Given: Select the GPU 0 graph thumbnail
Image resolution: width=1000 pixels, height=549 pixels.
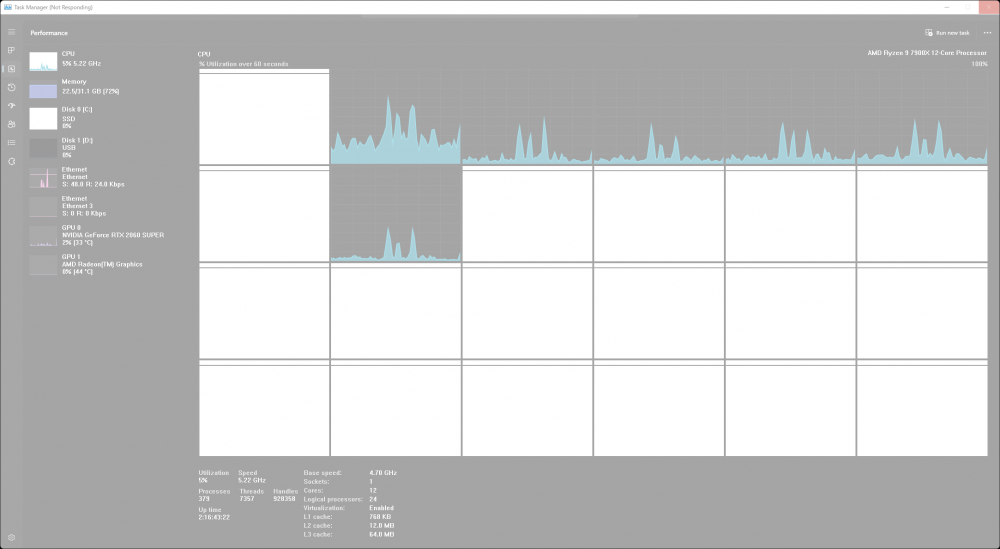Looking at the screenshot, I should pos(43,236).
